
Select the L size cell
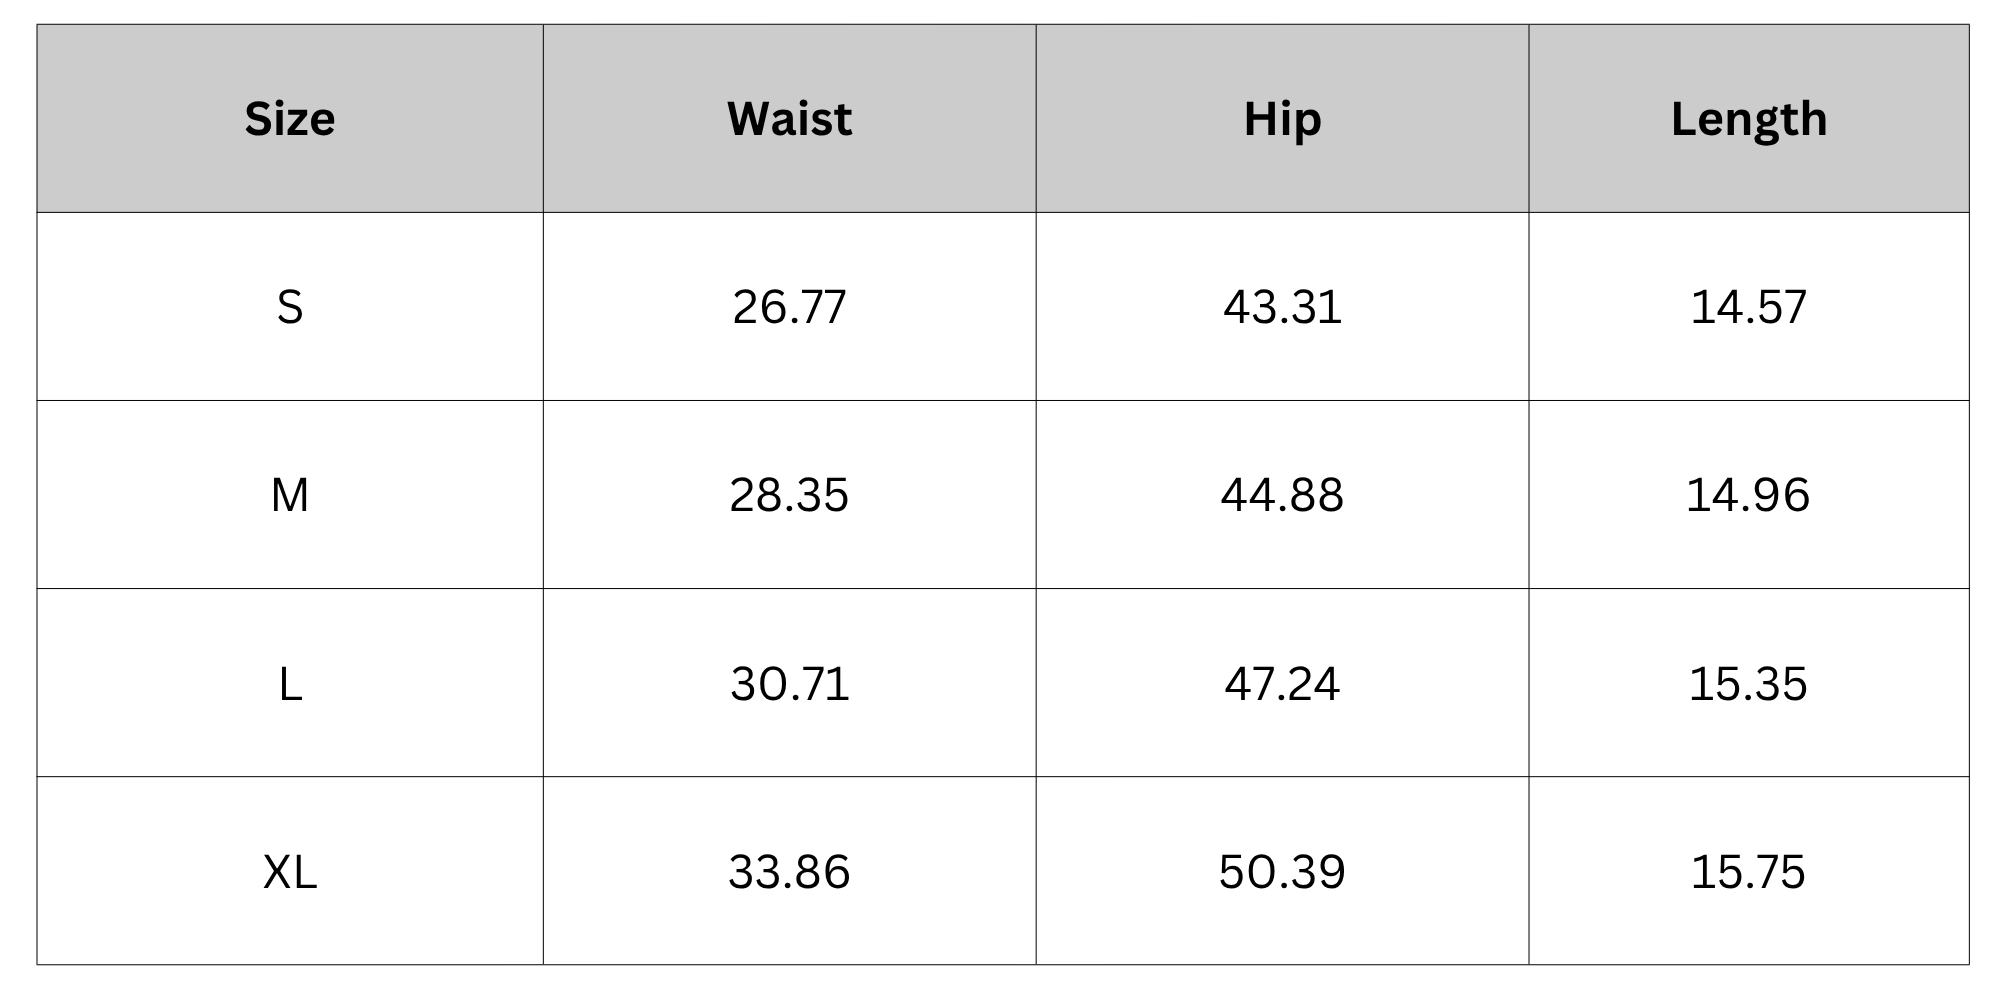tap(290, 683)
